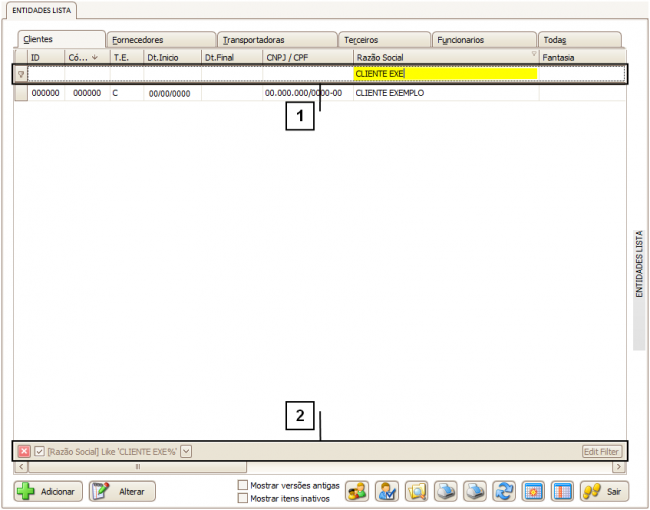Enable Mostrar versões antigas checkbox
The height and width of the screenshot is (510, 650).
[x=243, y=485]
